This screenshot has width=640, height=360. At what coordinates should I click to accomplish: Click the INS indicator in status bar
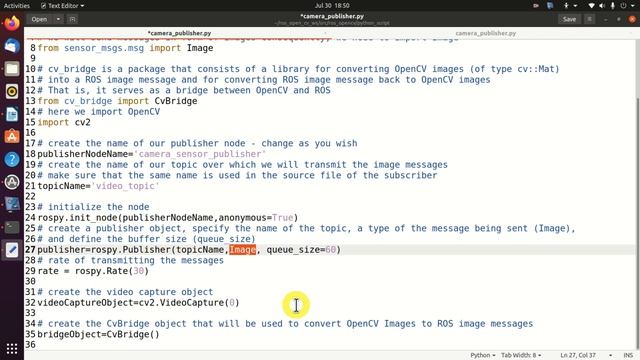tap(628, 355)
